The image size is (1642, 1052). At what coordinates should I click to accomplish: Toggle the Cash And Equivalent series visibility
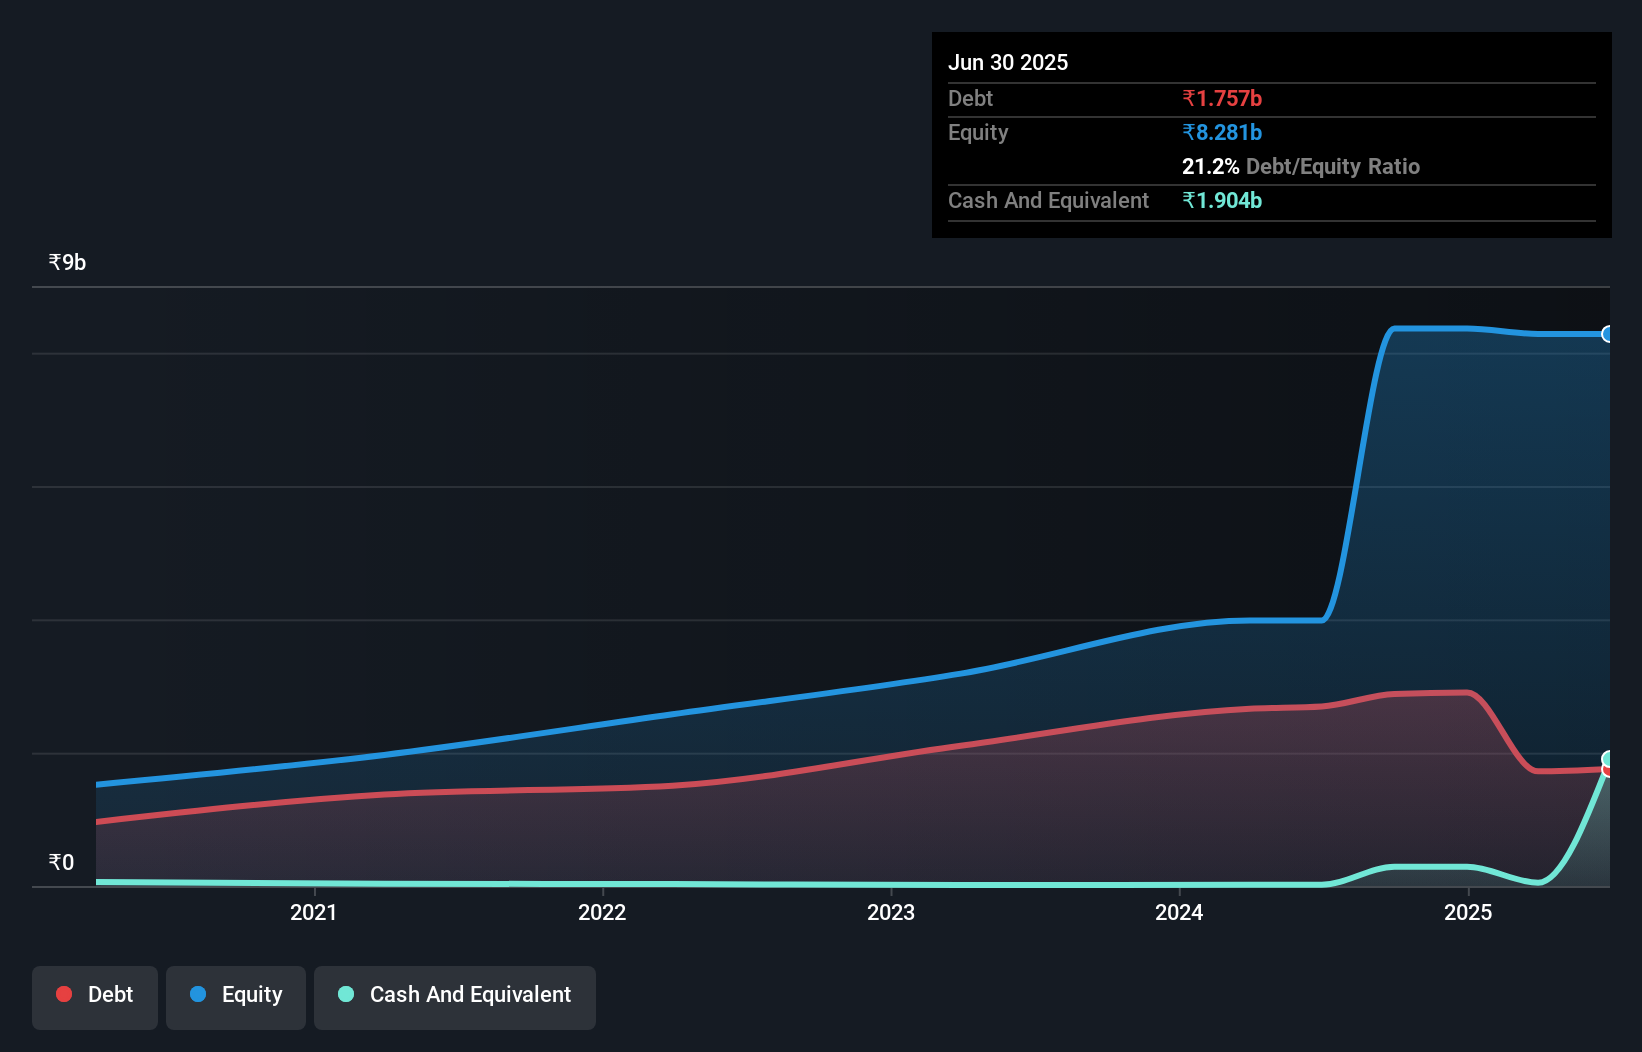[454, 995]
